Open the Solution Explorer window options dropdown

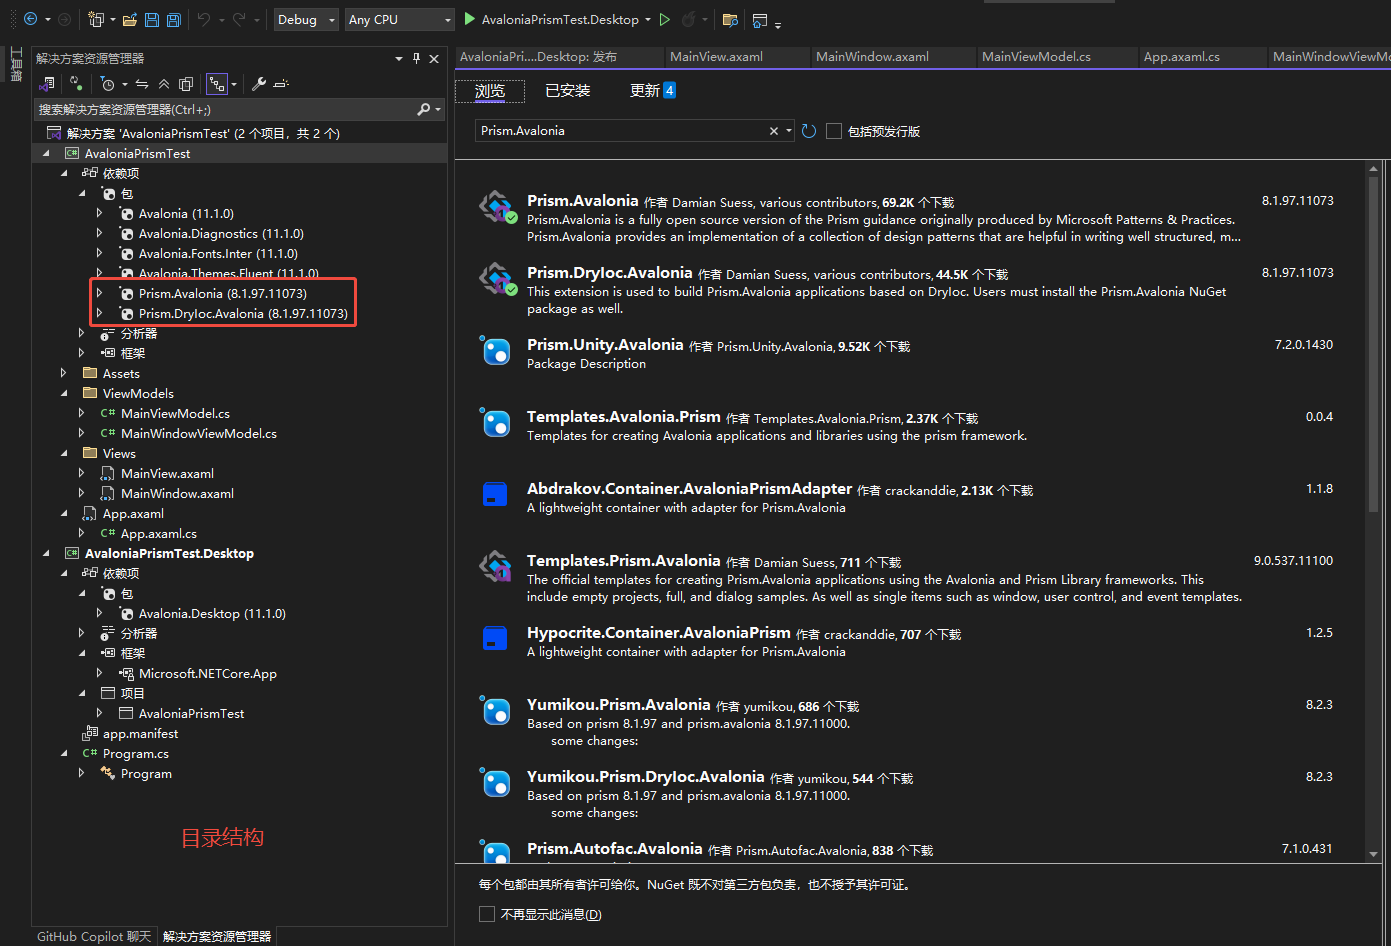tap(399, 58)
